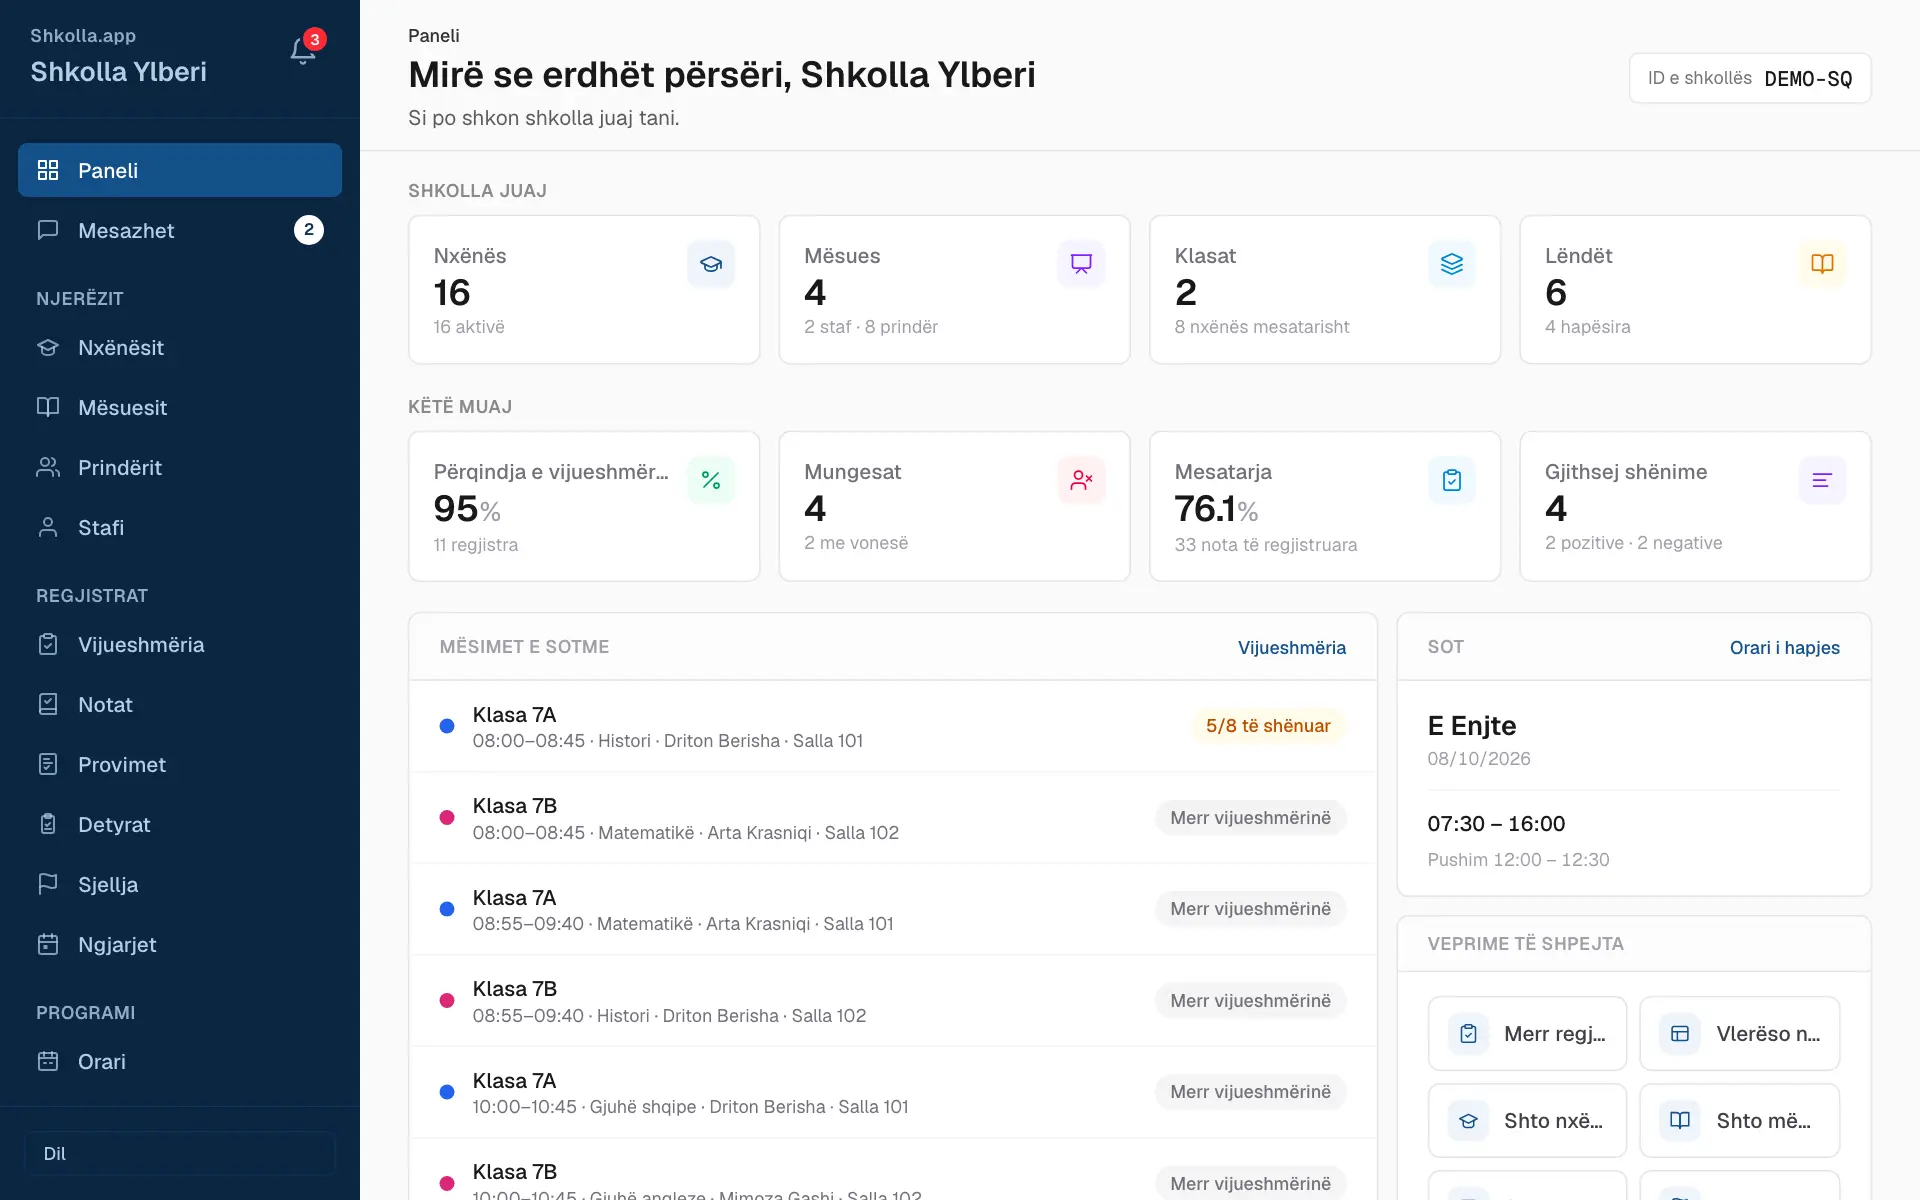
Task: Click the 5/8 të shënuar badge
Action: [x=1268, y=726]
